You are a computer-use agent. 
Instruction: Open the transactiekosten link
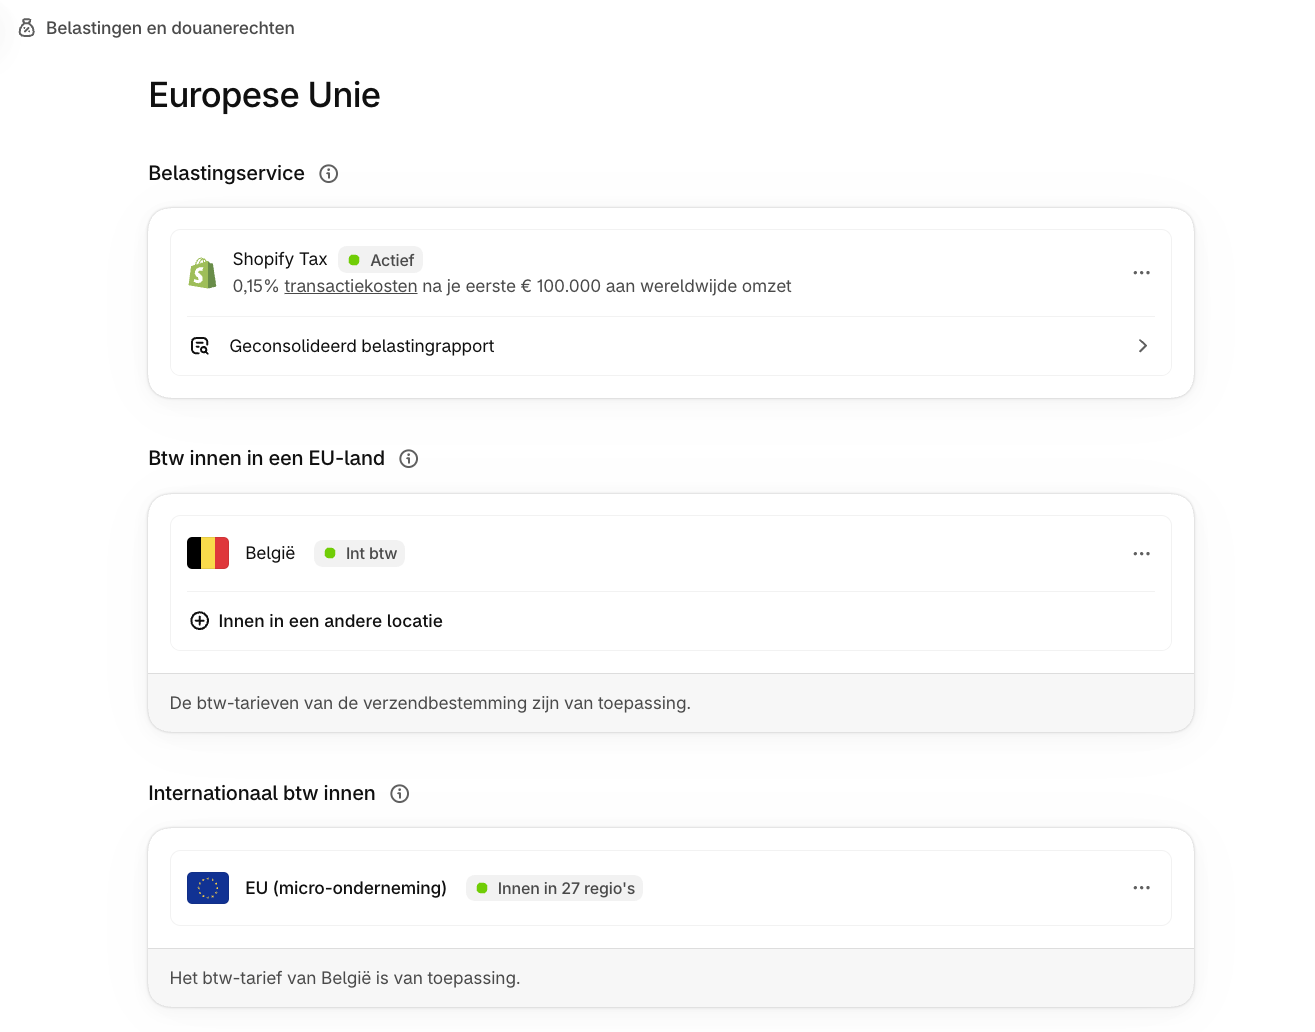click(350, 286)
